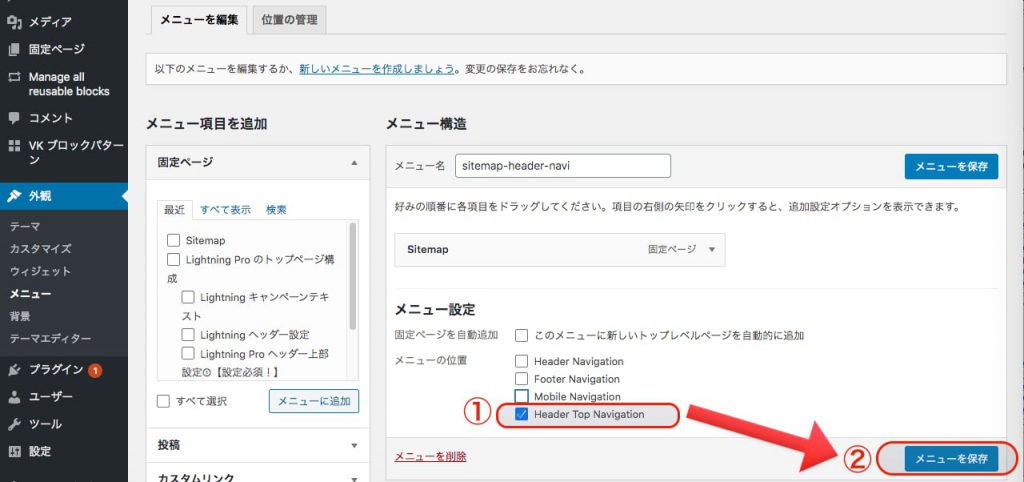Viewport: 1024px width, 482px height.
Task: Switch to the メニューを編集 tab
Action: pos(199,20)
